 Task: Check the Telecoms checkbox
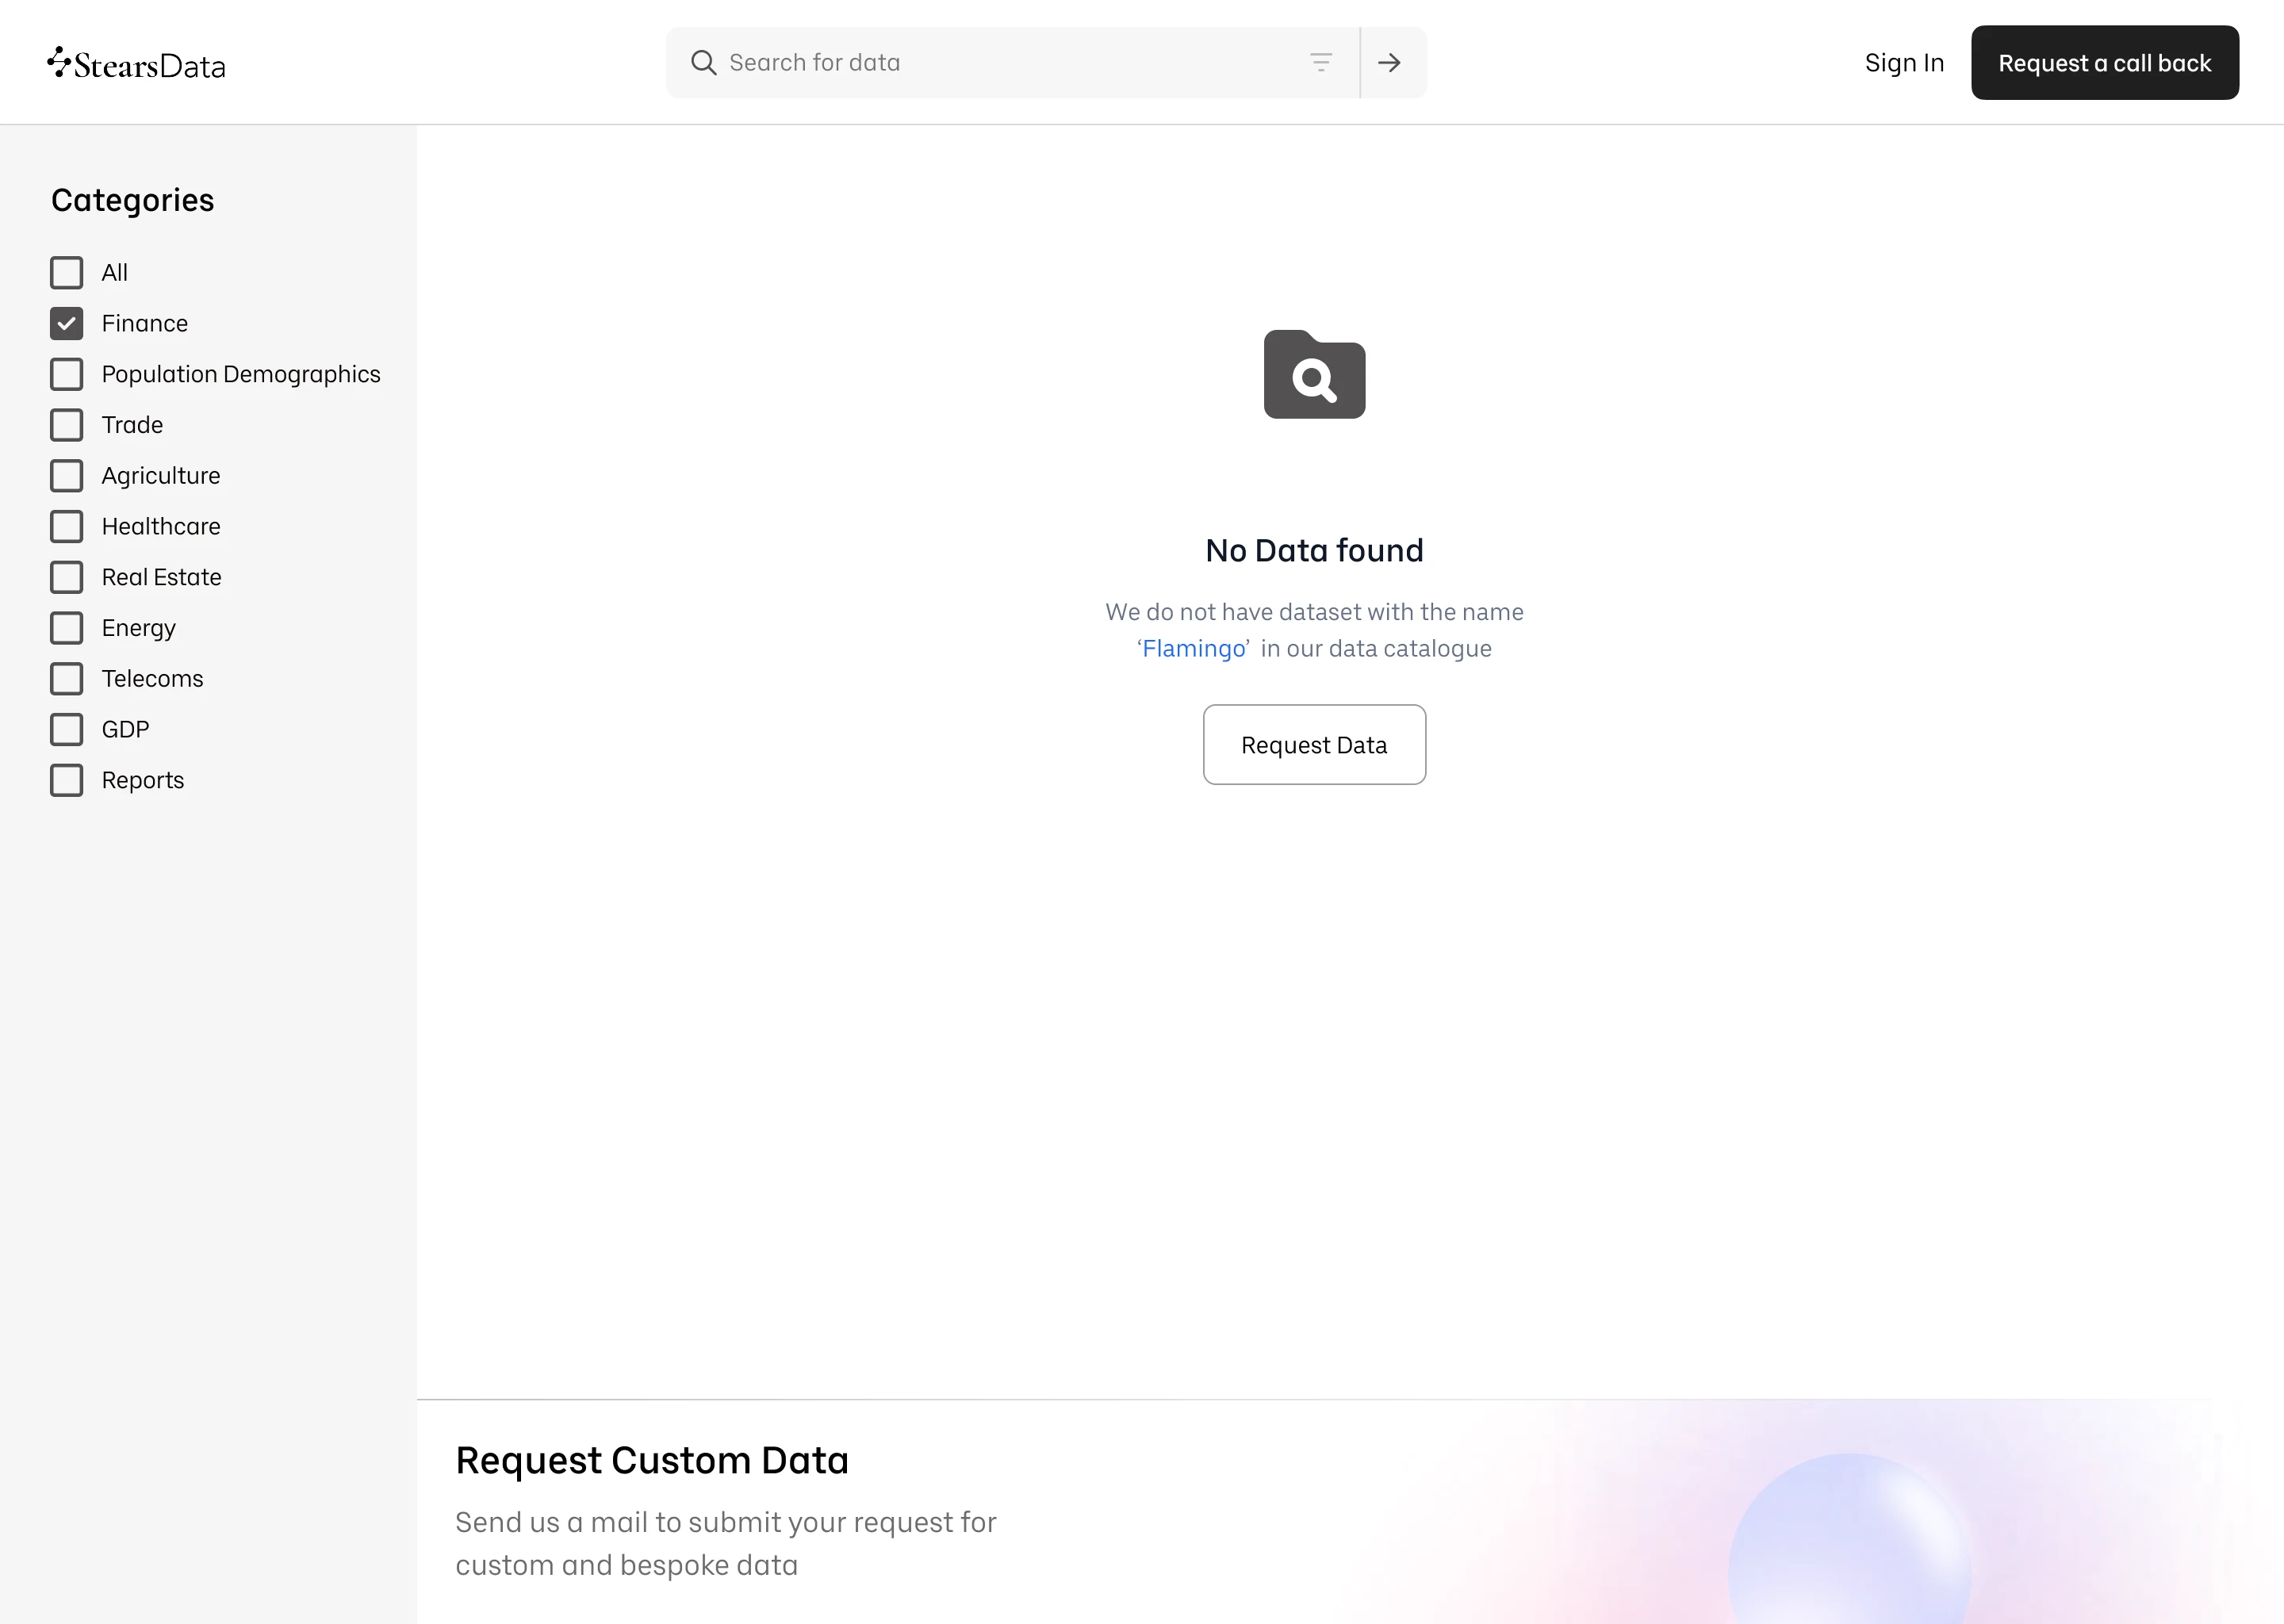pos(67,679)
